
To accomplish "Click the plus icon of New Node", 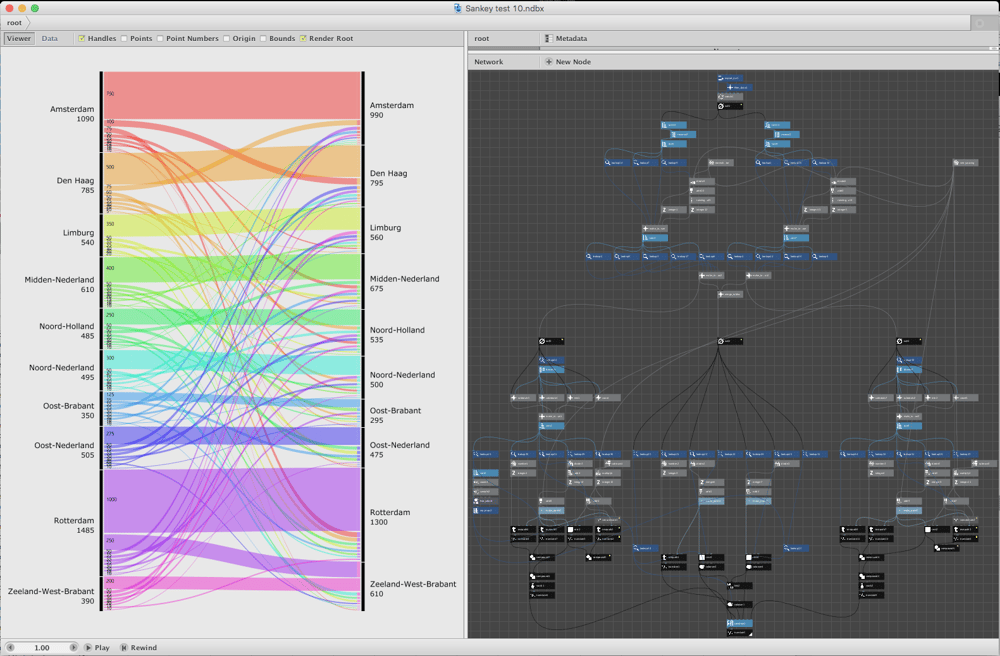I will [x=548, y=62].
